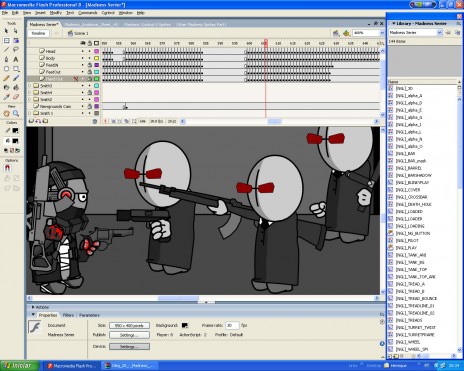Select the Gradient Transform tool
The height and width of the screenshot is (371, 464).
16,40
